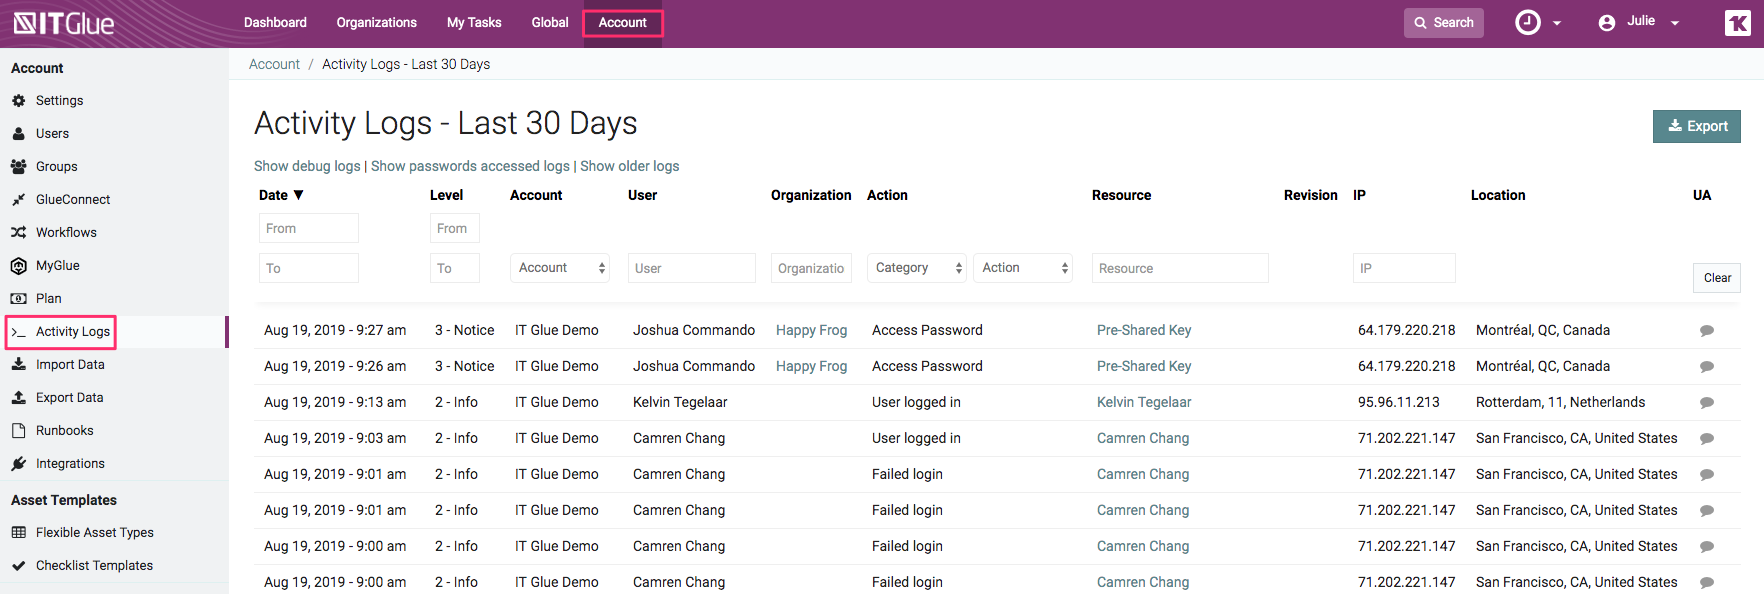Click the Workflows shuffle icon
1764x594 pixels.
pyautogui.click(x=18, y=233)
